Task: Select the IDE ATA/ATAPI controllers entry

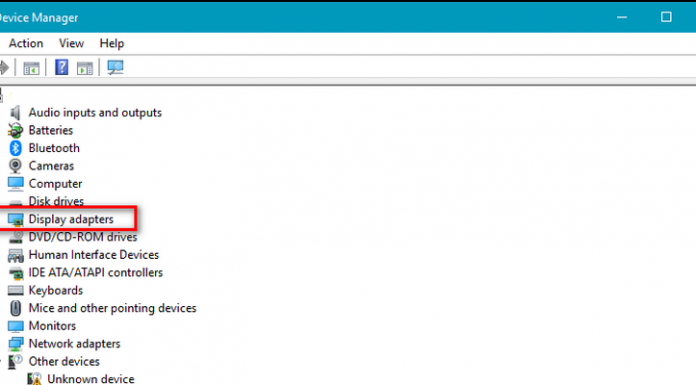Action: point(95,273)
